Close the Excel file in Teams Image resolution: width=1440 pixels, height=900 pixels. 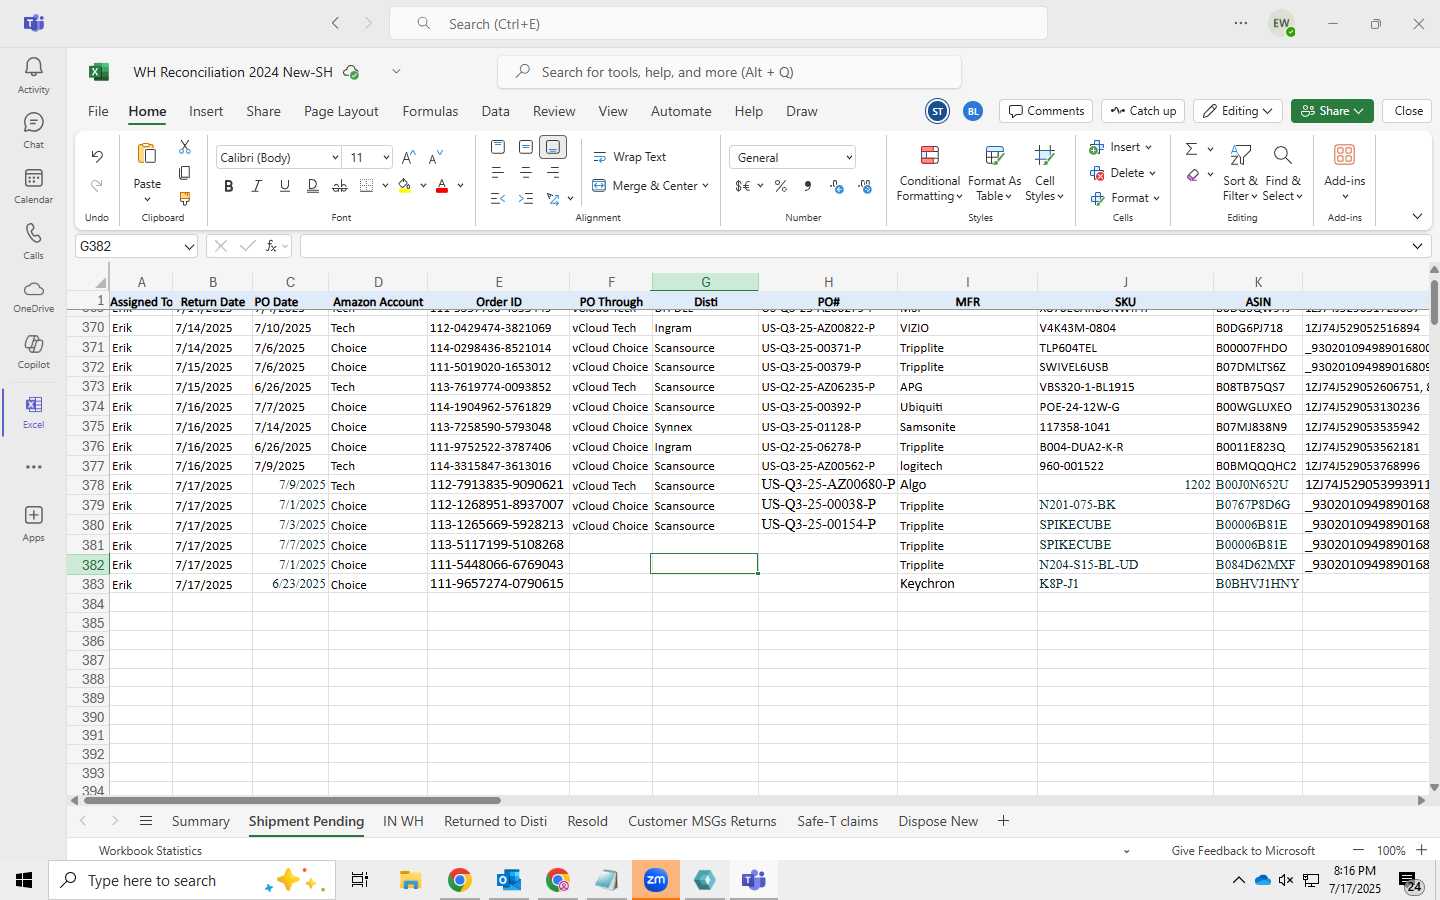(x=1408, y=111)
